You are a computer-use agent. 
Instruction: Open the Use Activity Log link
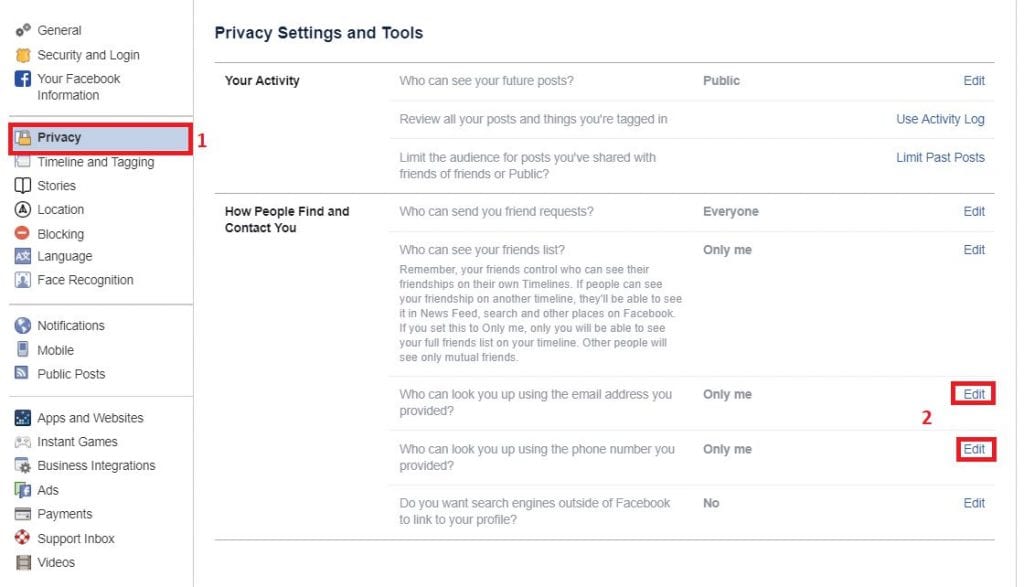(940, 119)
